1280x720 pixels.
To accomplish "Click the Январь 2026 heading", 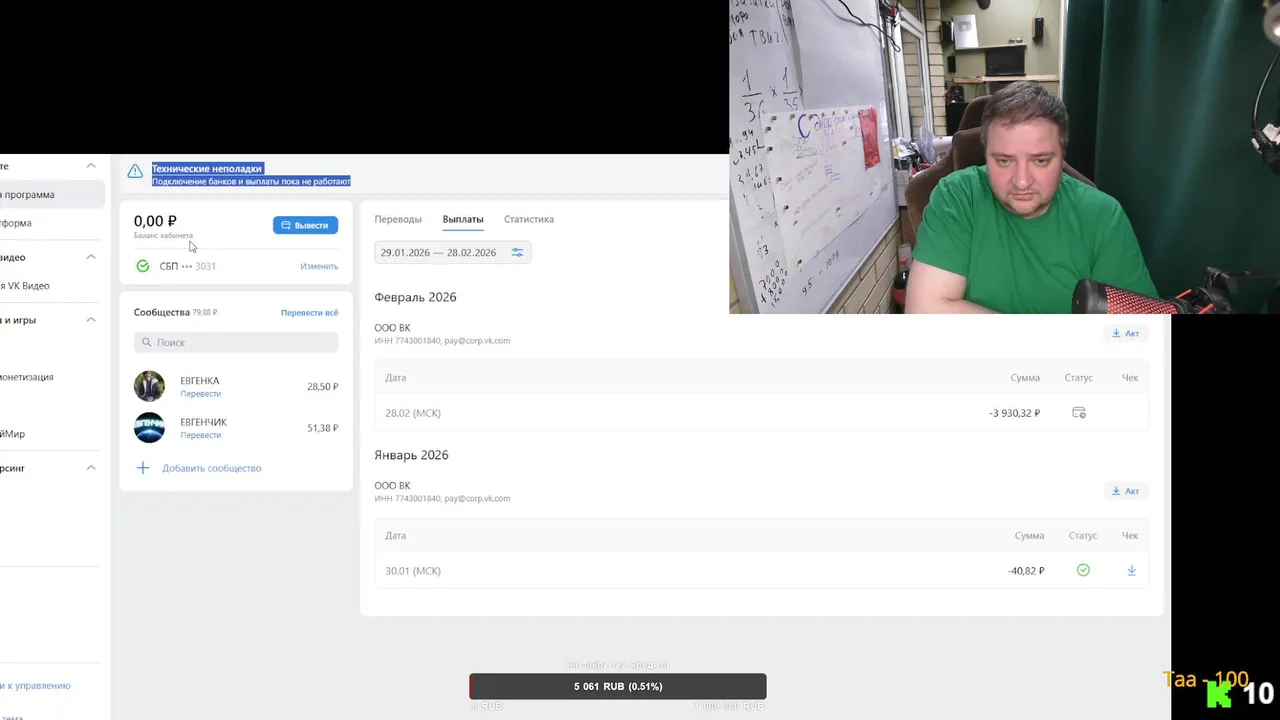I will pos(411,455).
